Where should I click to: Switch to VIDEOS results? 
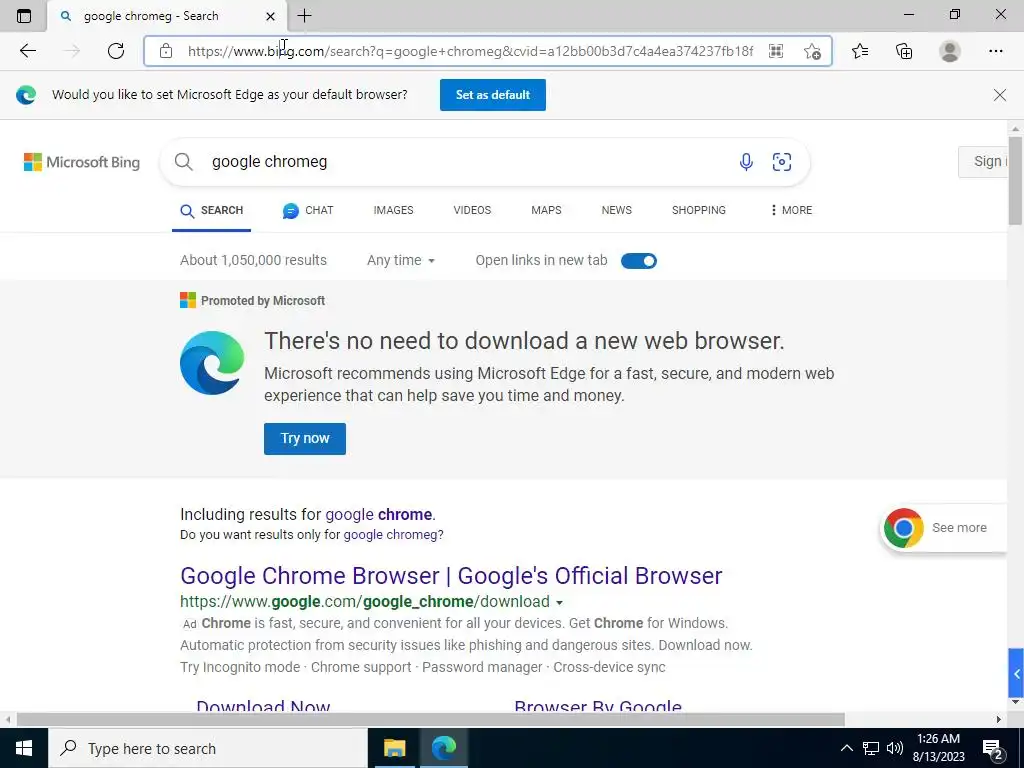(x=472, y=210)
